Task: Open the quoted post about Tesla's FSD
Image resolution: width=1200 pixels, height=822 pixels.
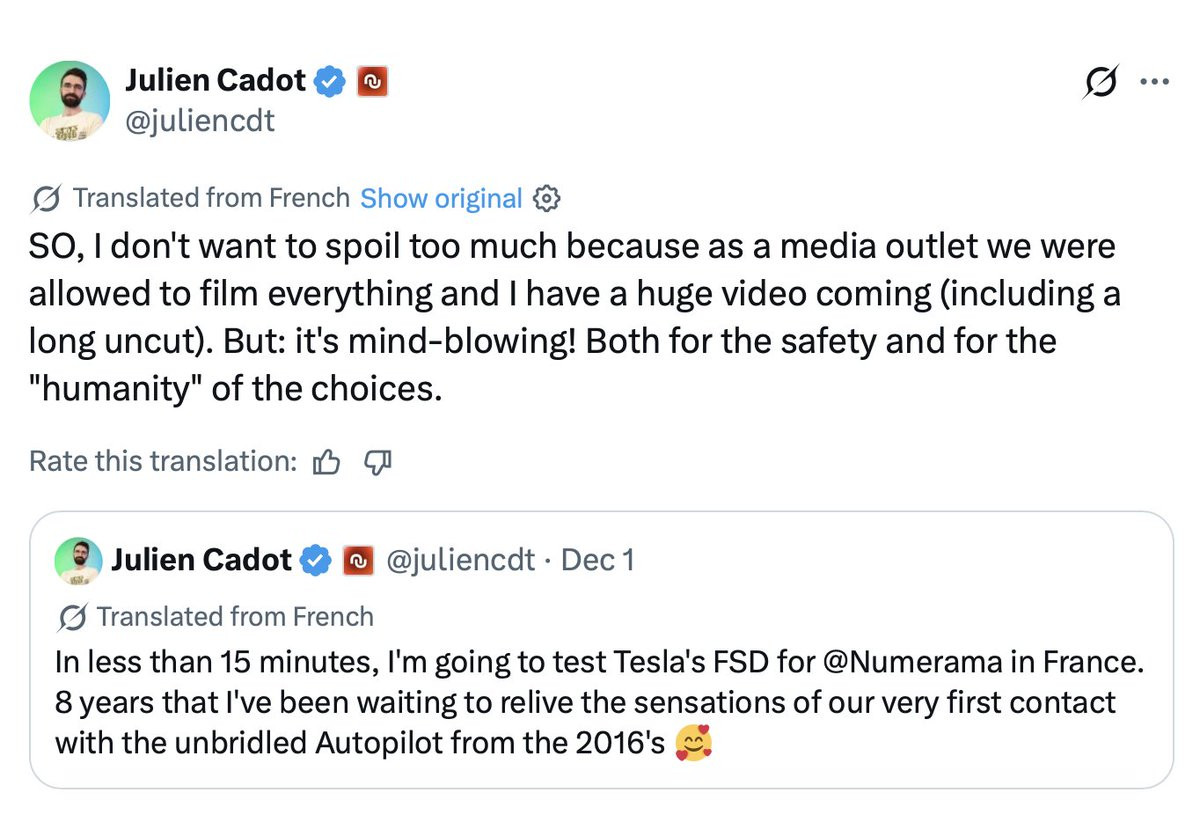Action: point(601,650)
